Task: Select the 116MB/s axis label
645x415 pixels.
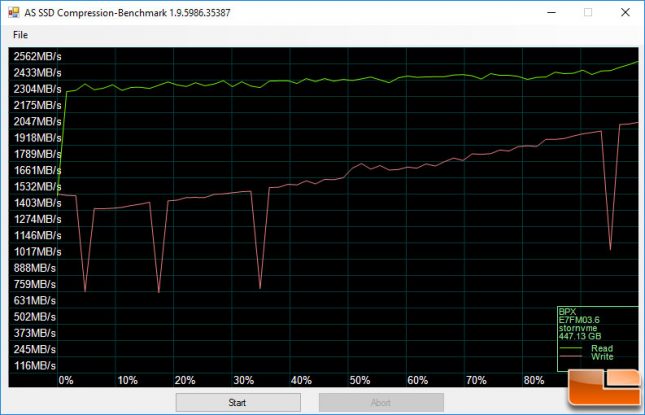Action: (35, 365)
